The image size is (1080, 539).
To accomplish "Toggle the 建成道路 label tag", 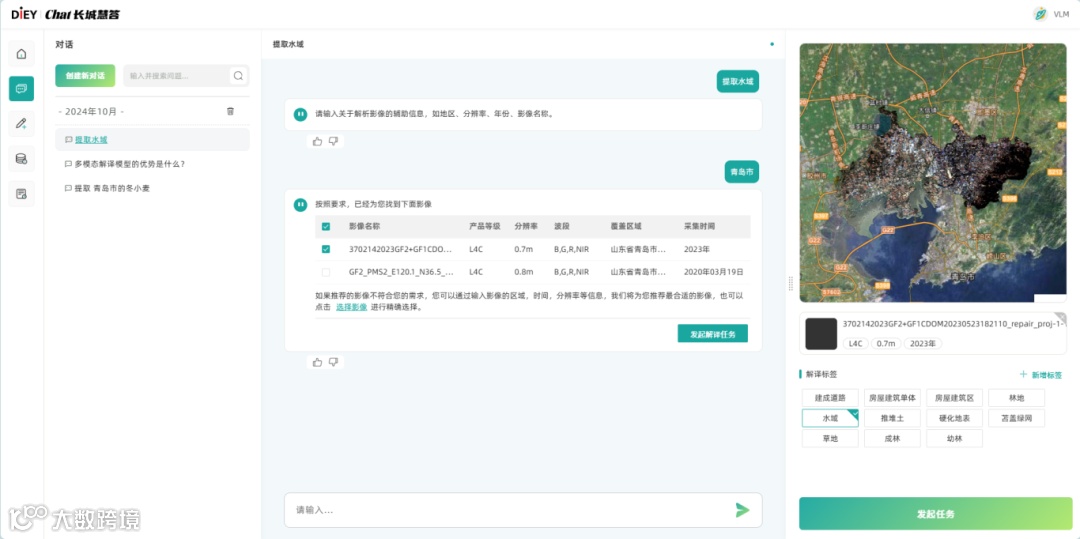I will click(x=830, y=398).
